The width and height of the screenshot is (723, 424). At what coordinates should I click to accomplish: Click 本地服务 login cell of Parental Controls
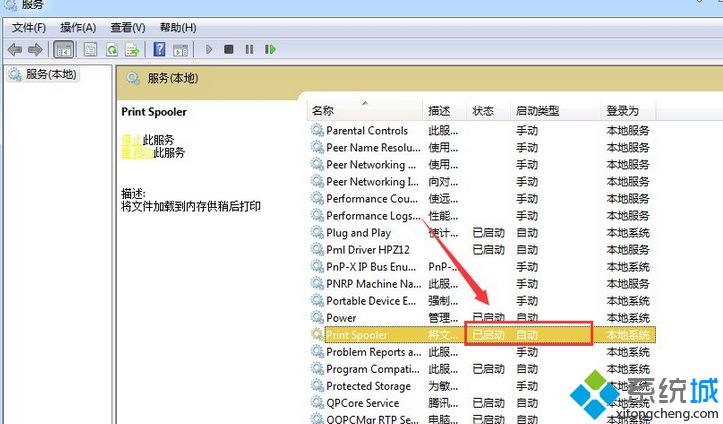click(x=628, y=130)
